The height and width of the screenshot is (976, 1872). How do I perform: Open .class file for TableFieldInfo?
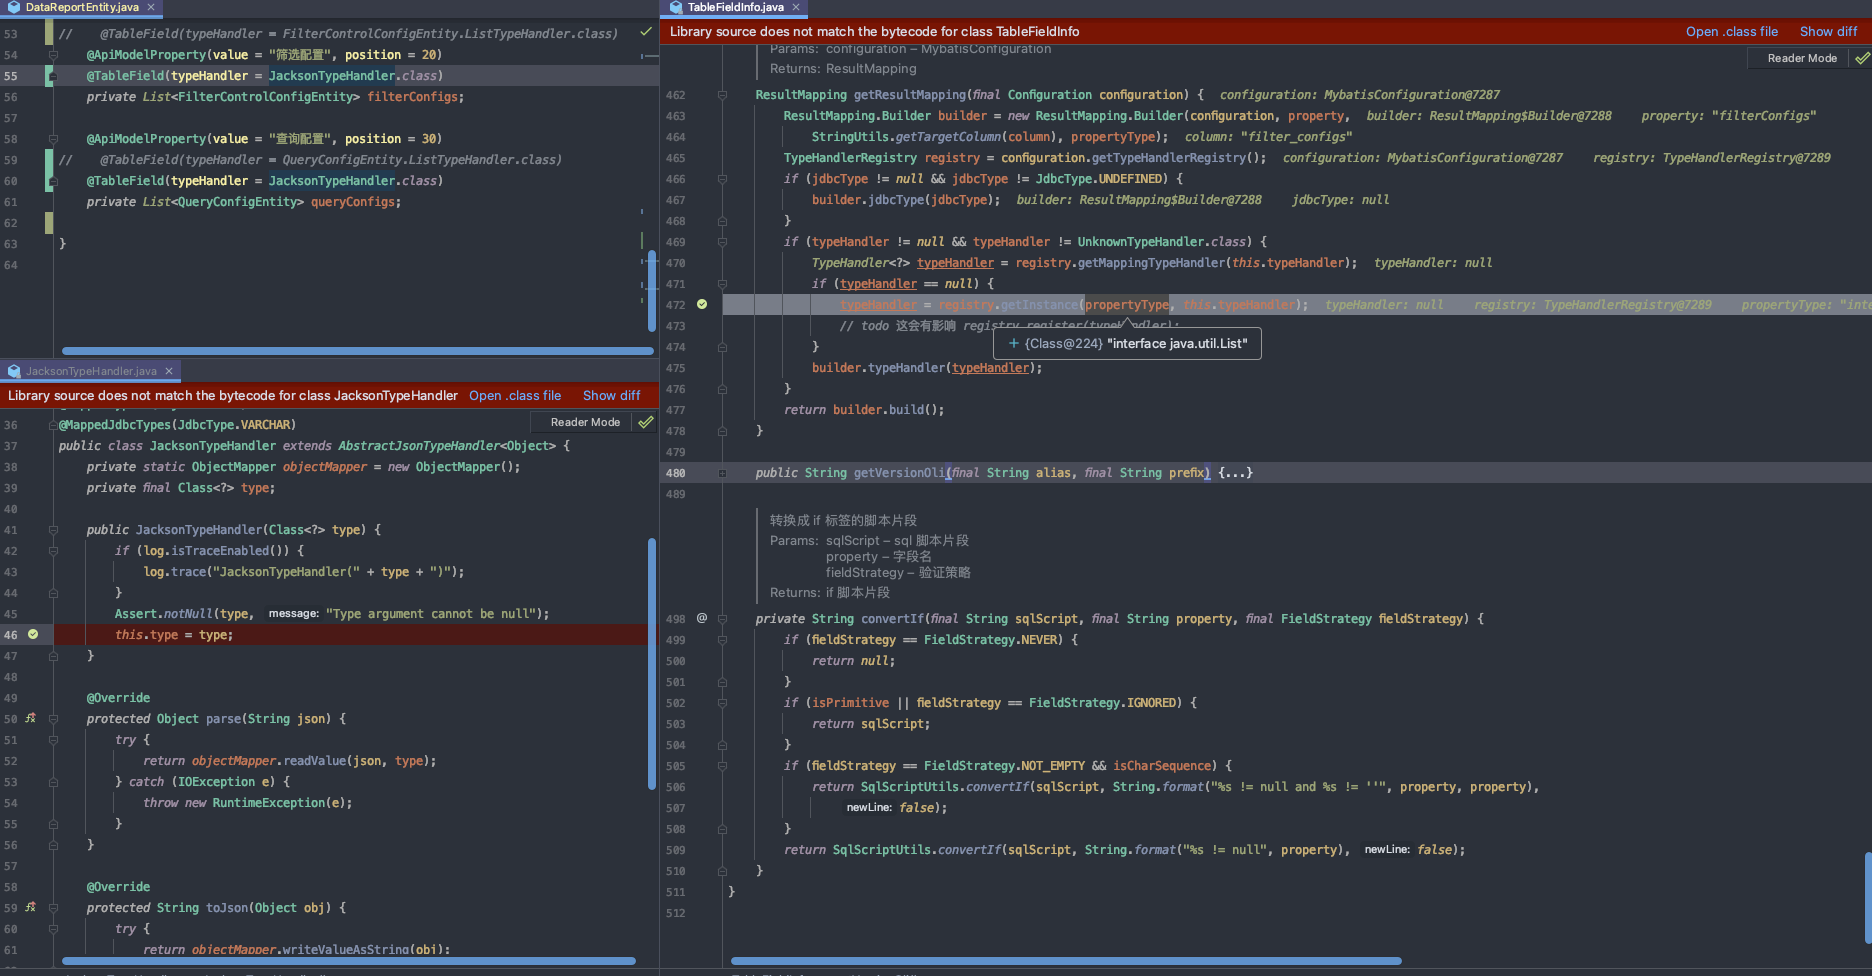[x=1731, y=32]
